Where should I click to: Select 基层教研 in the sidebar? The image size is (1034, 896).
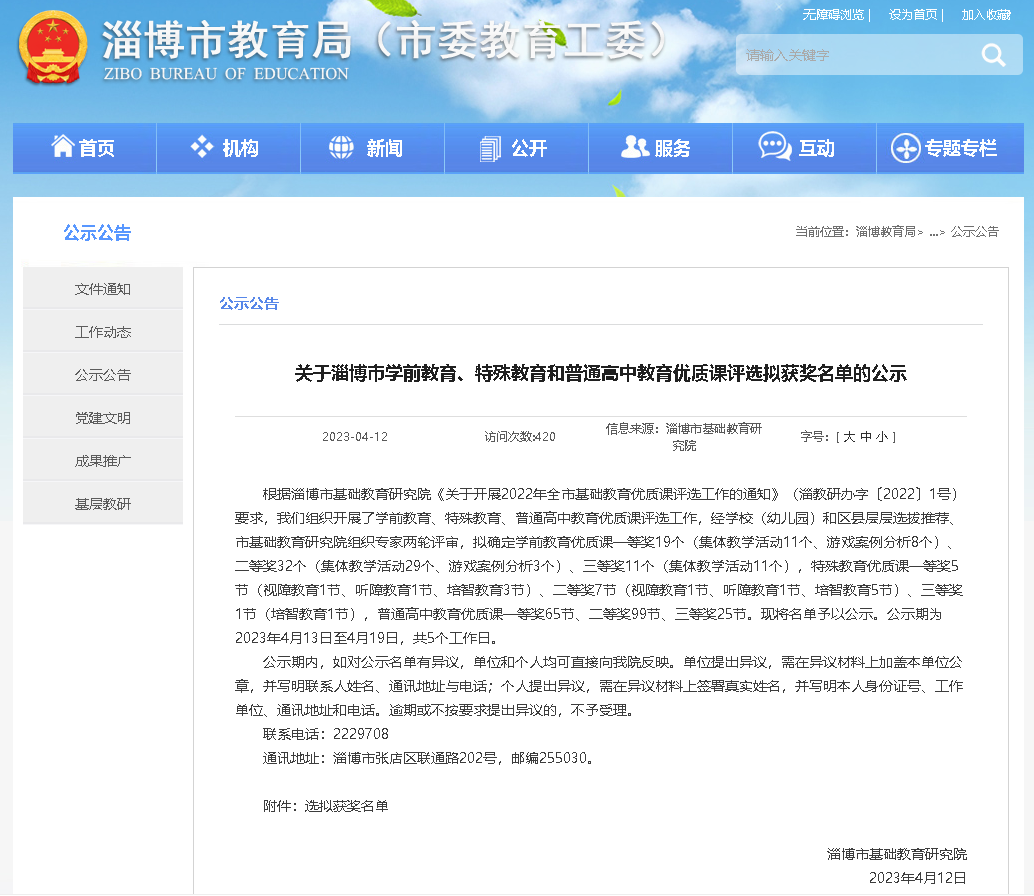(103, 503)
